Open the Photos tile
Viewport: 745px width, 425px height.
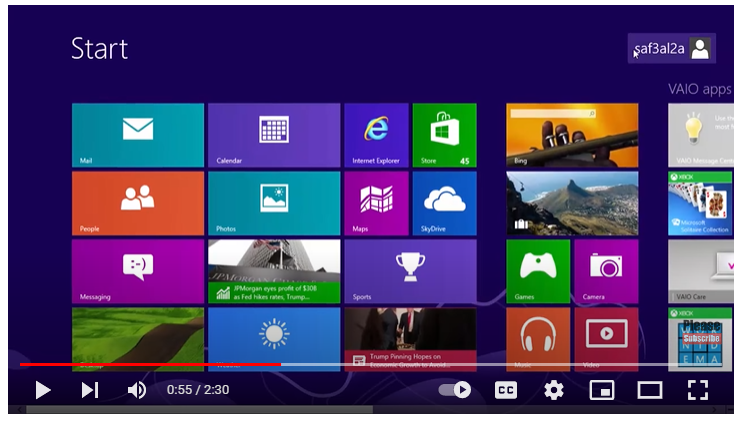(x=274, y=203)
